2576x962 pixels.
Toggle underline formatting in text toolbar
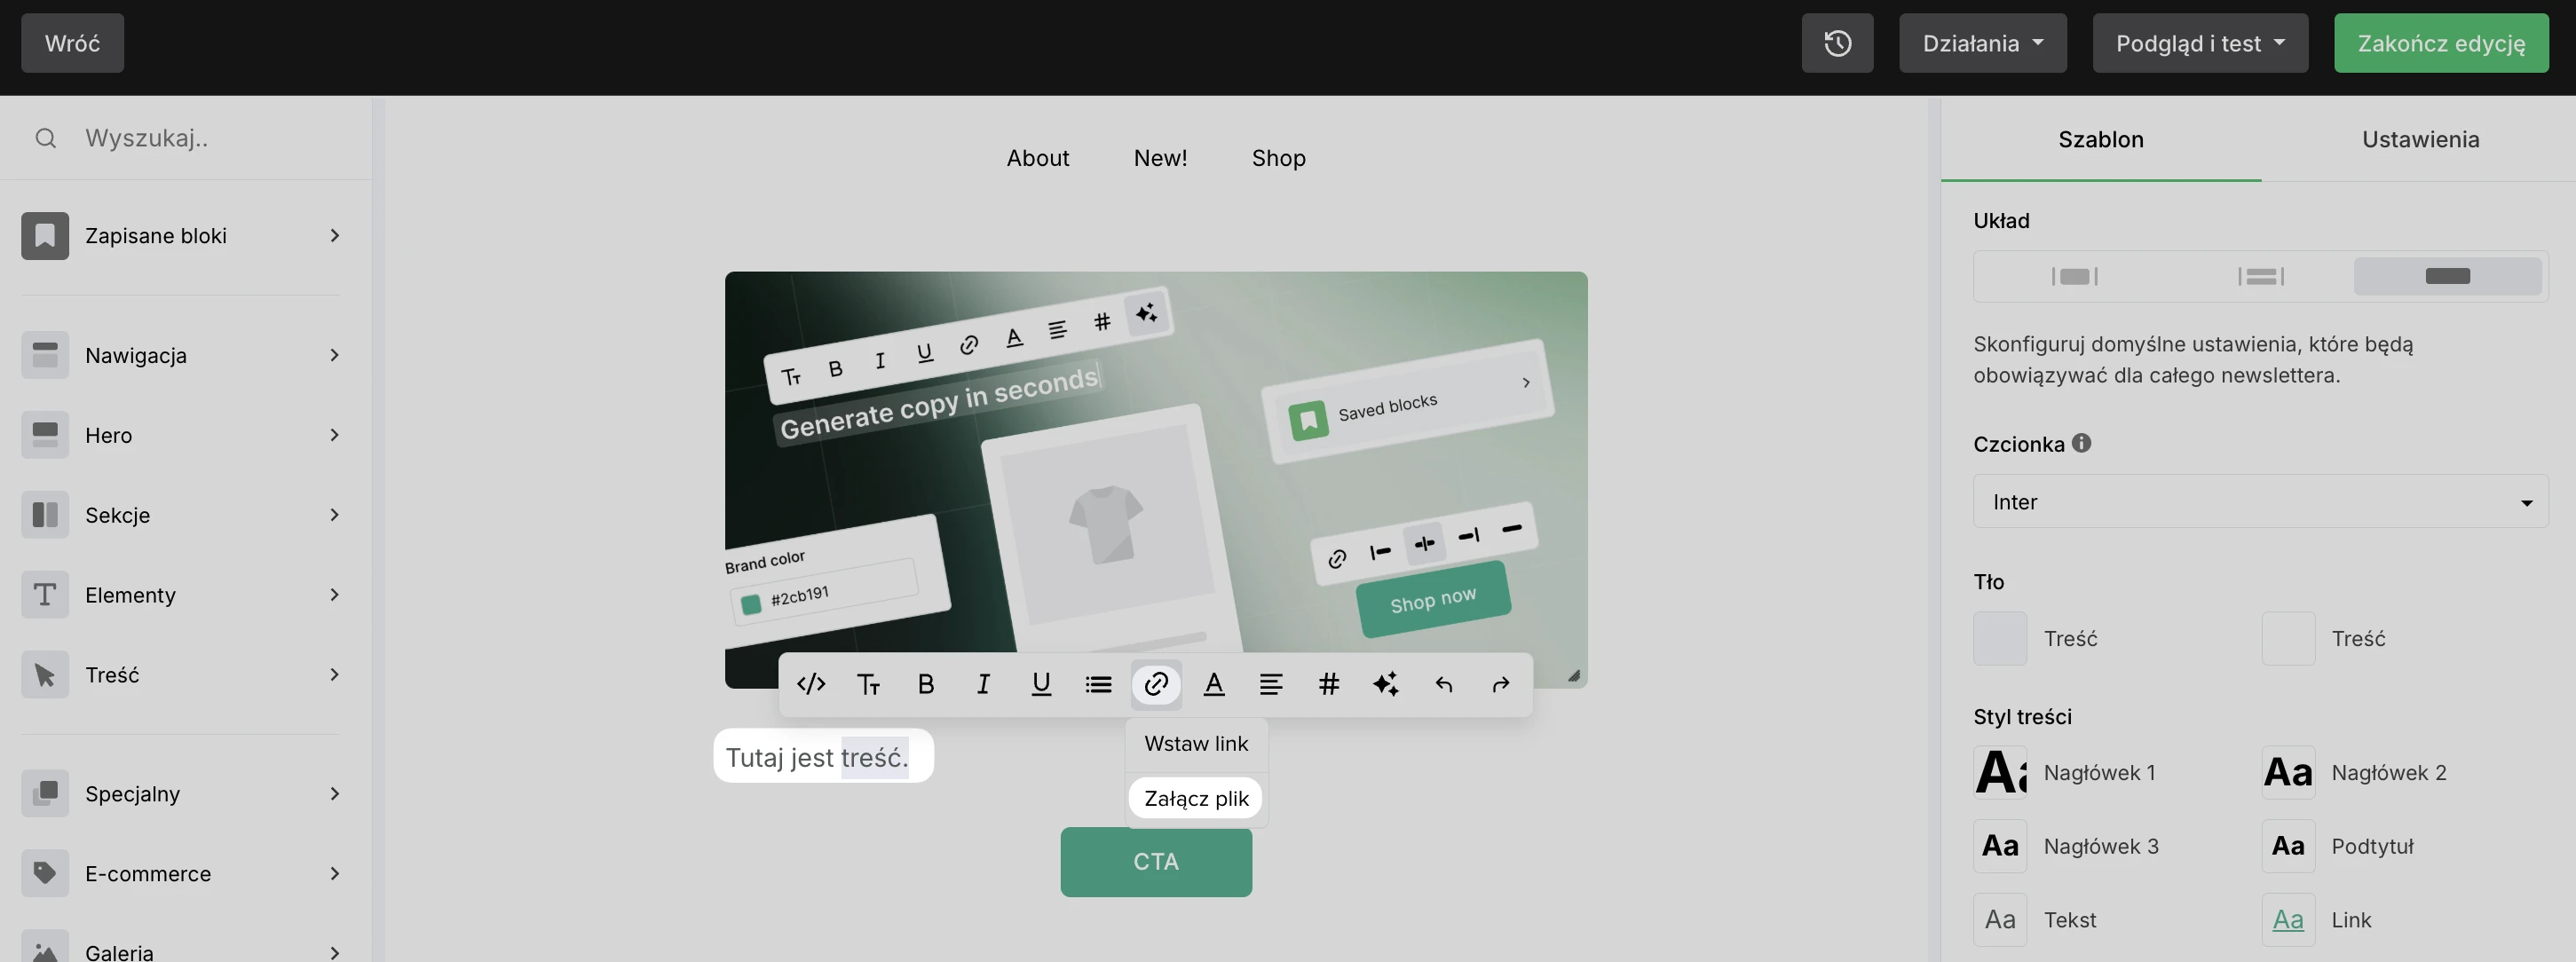click(x=1041, y=684)
